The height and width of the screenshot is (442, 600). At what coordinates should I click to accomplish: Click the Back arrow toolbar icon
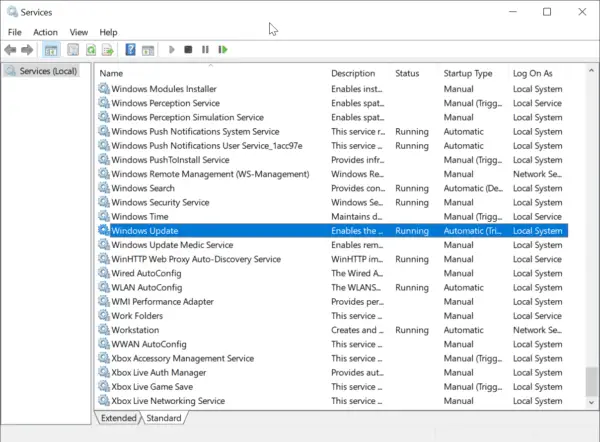tap(11, 49)
